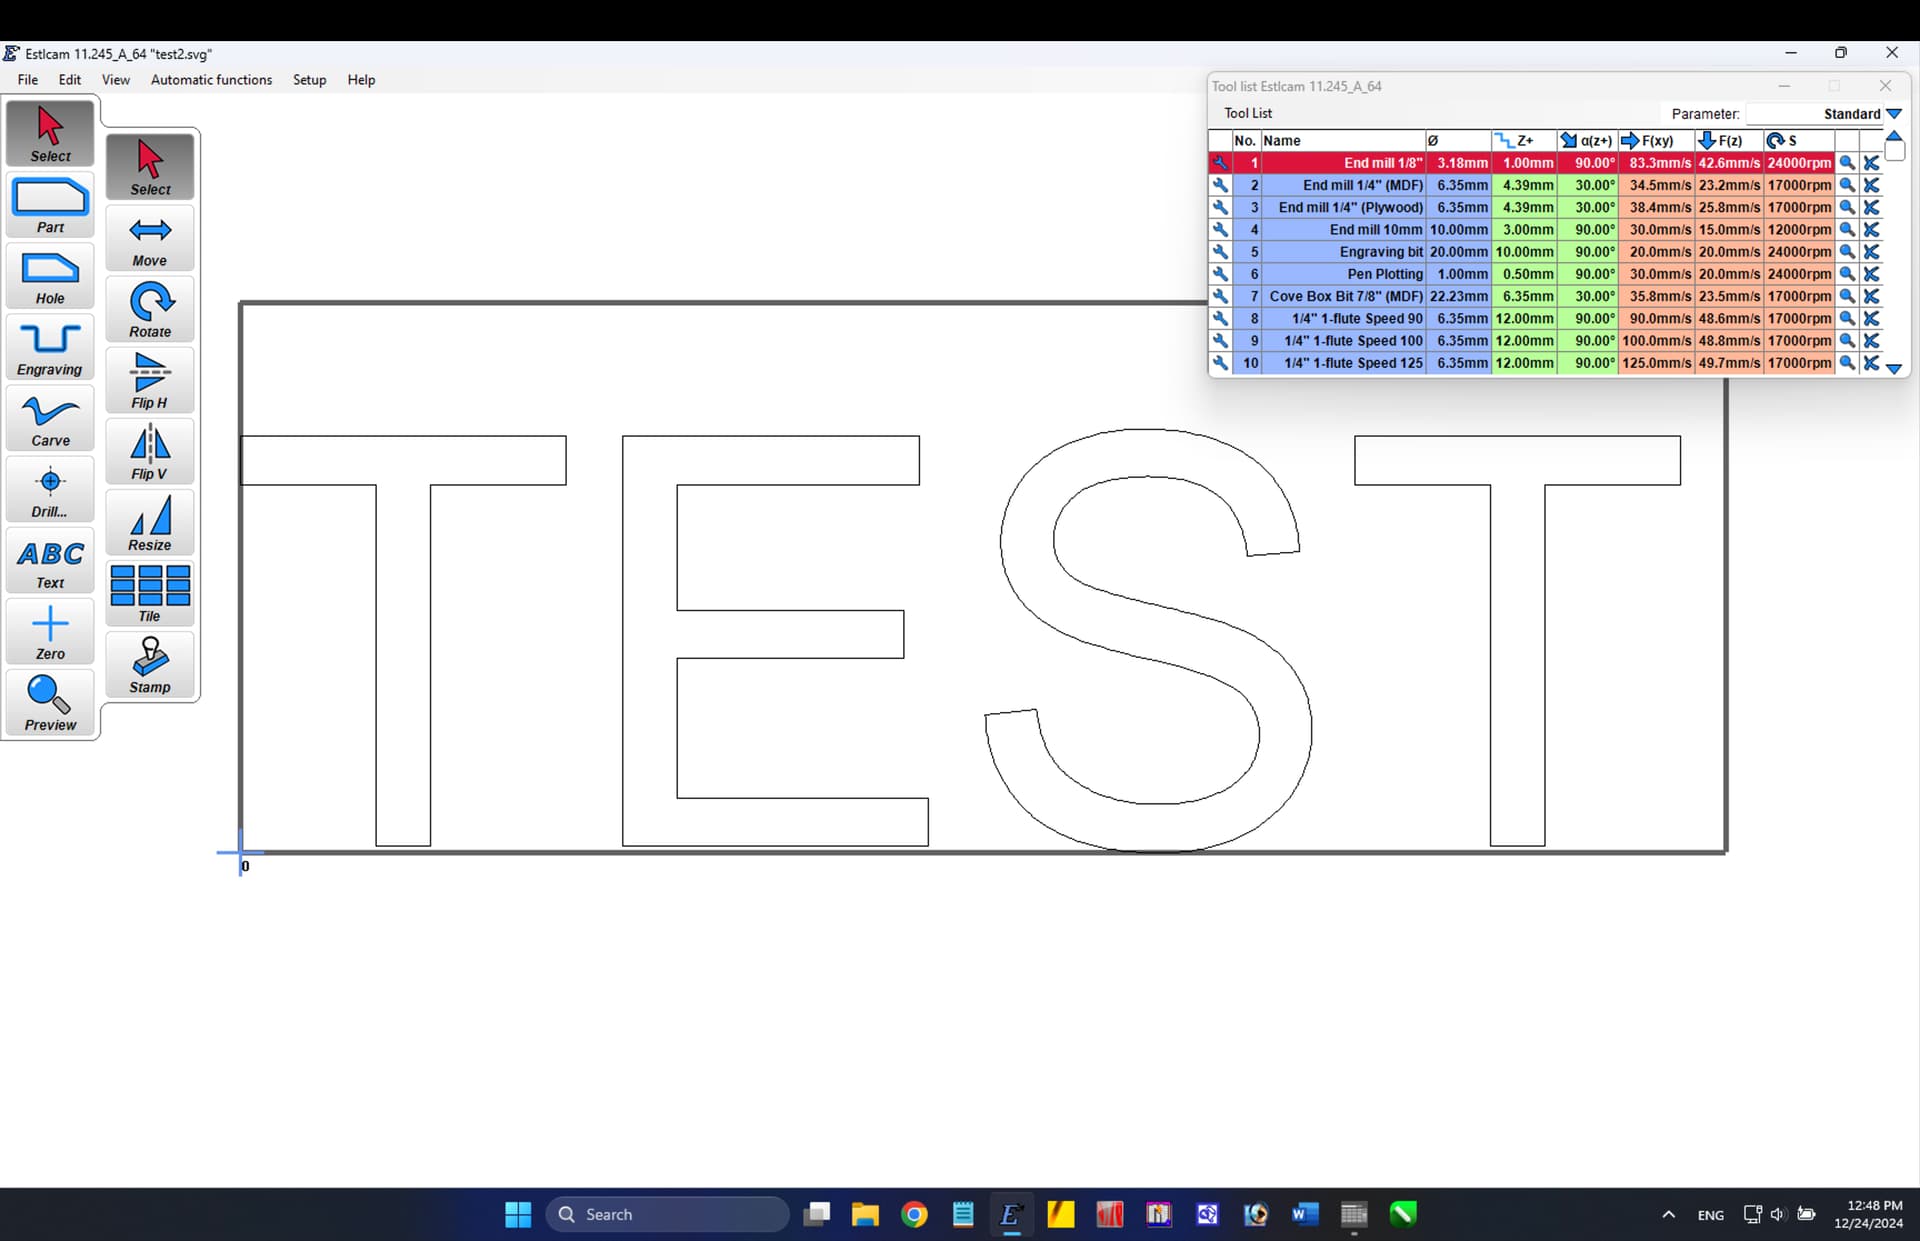1920x1241 pixels.
Task: Click 10.00mm diameter of End mill 10mm
Action: (1459, 229)
